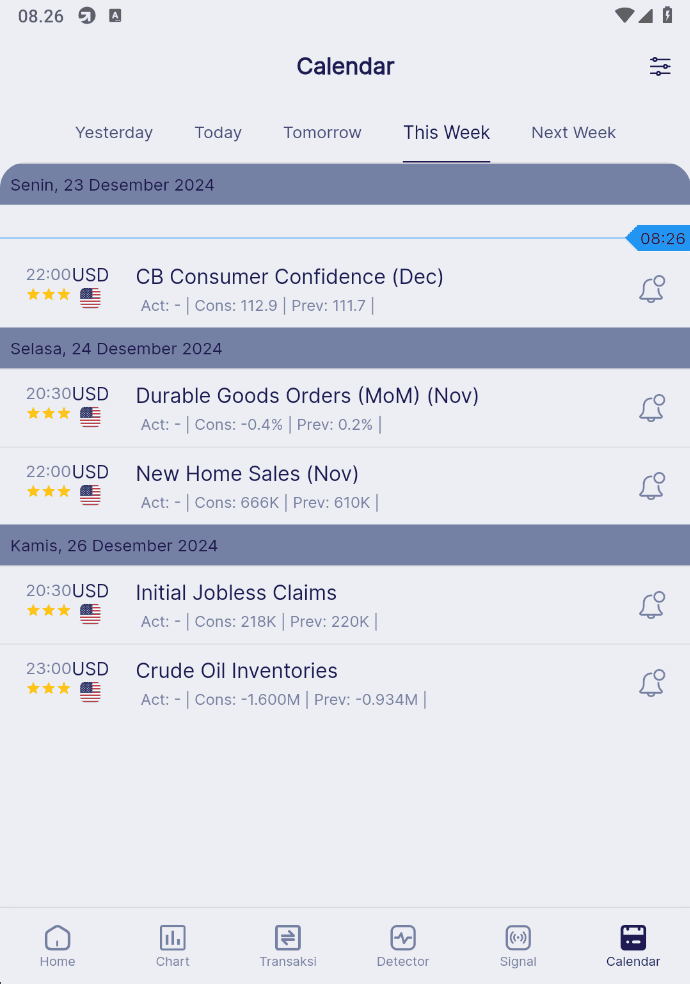Image resolution: width=690 pixels, height=984 pixels.
Task: Open the Chart icon in bottom bar
Action: (172, 946)
